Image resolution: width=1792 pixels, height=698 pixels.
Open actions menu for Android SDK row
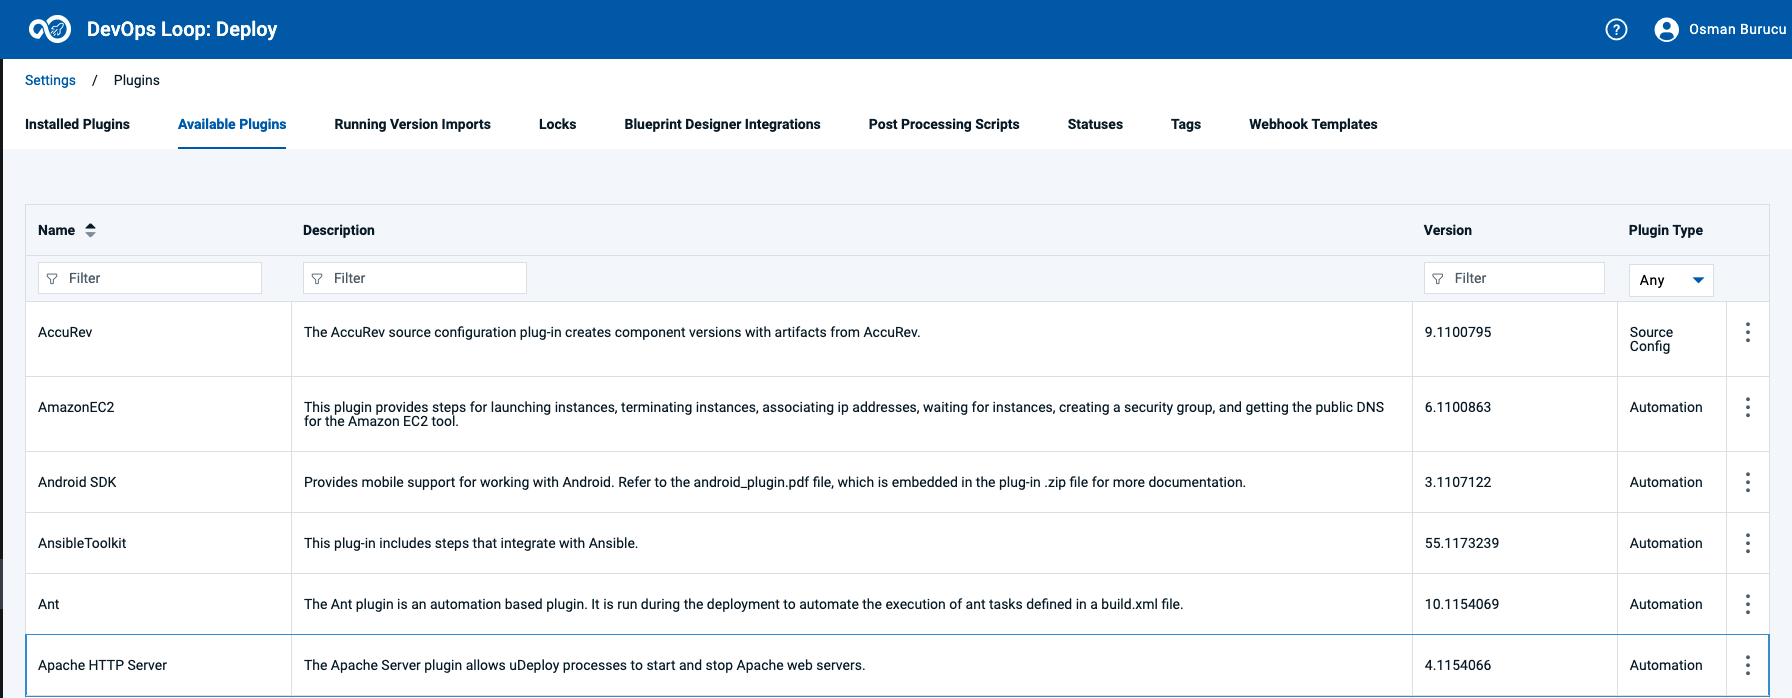pos(1747,482)
